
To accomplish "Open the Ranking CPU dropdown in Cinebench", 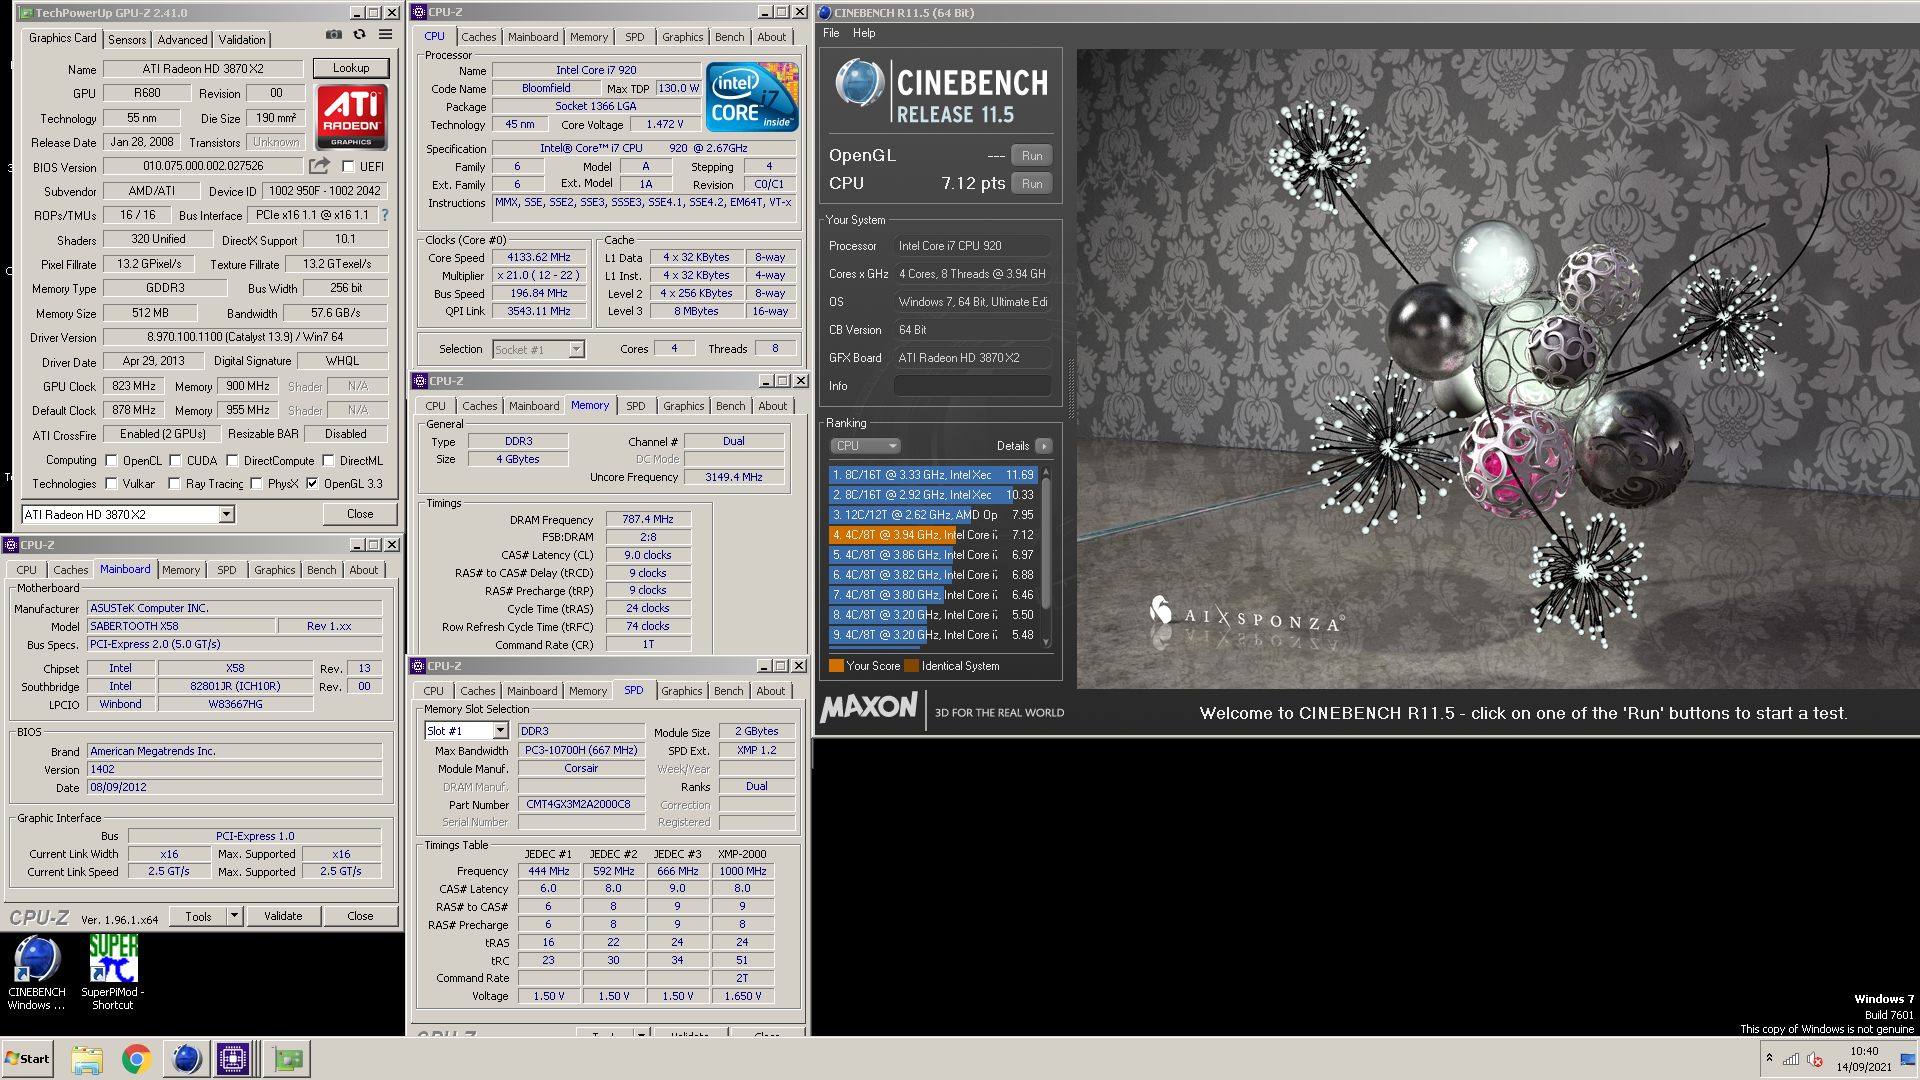I will pos(865,446).
